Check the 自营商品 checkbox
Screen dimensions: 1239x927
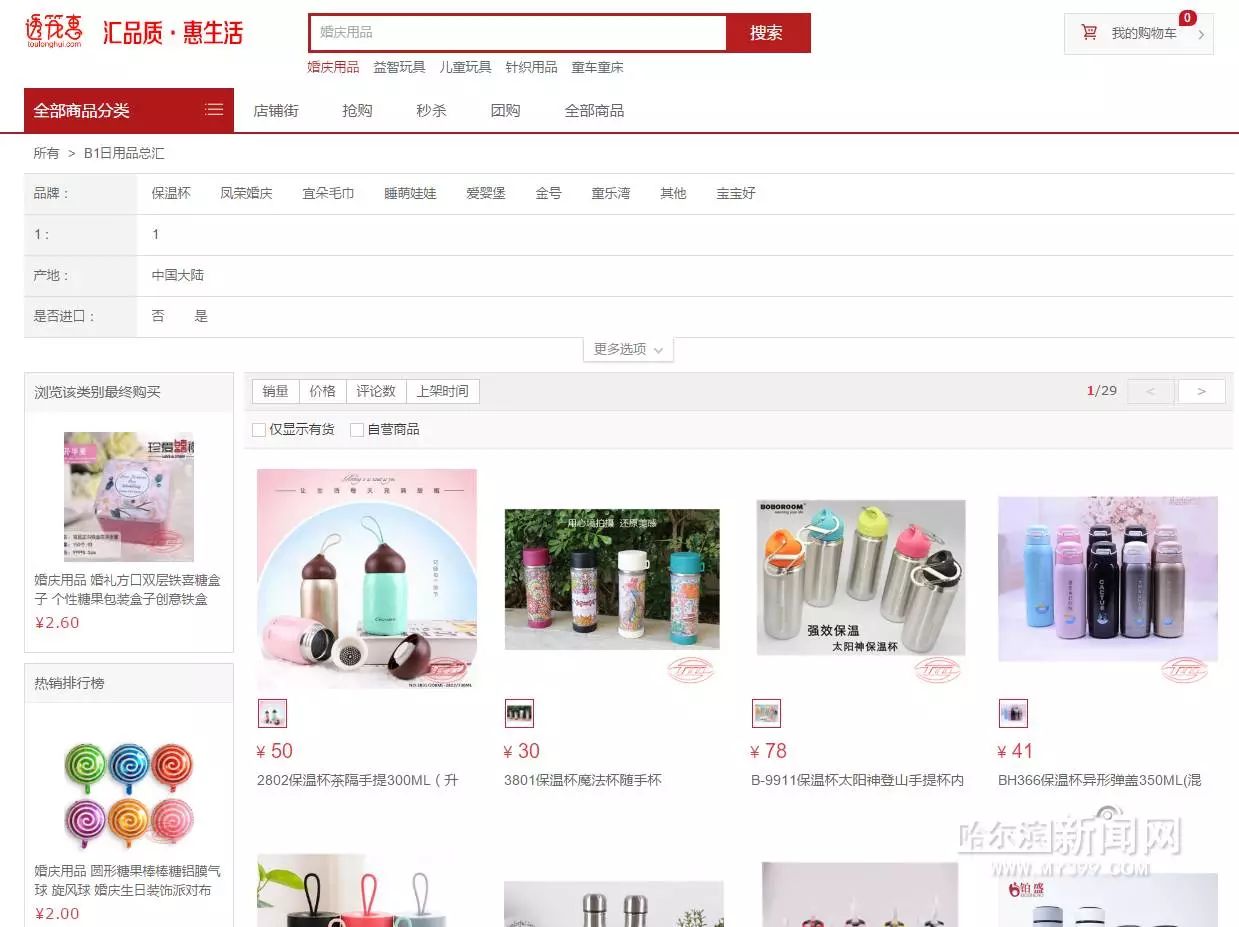click(x=357, y=428)
